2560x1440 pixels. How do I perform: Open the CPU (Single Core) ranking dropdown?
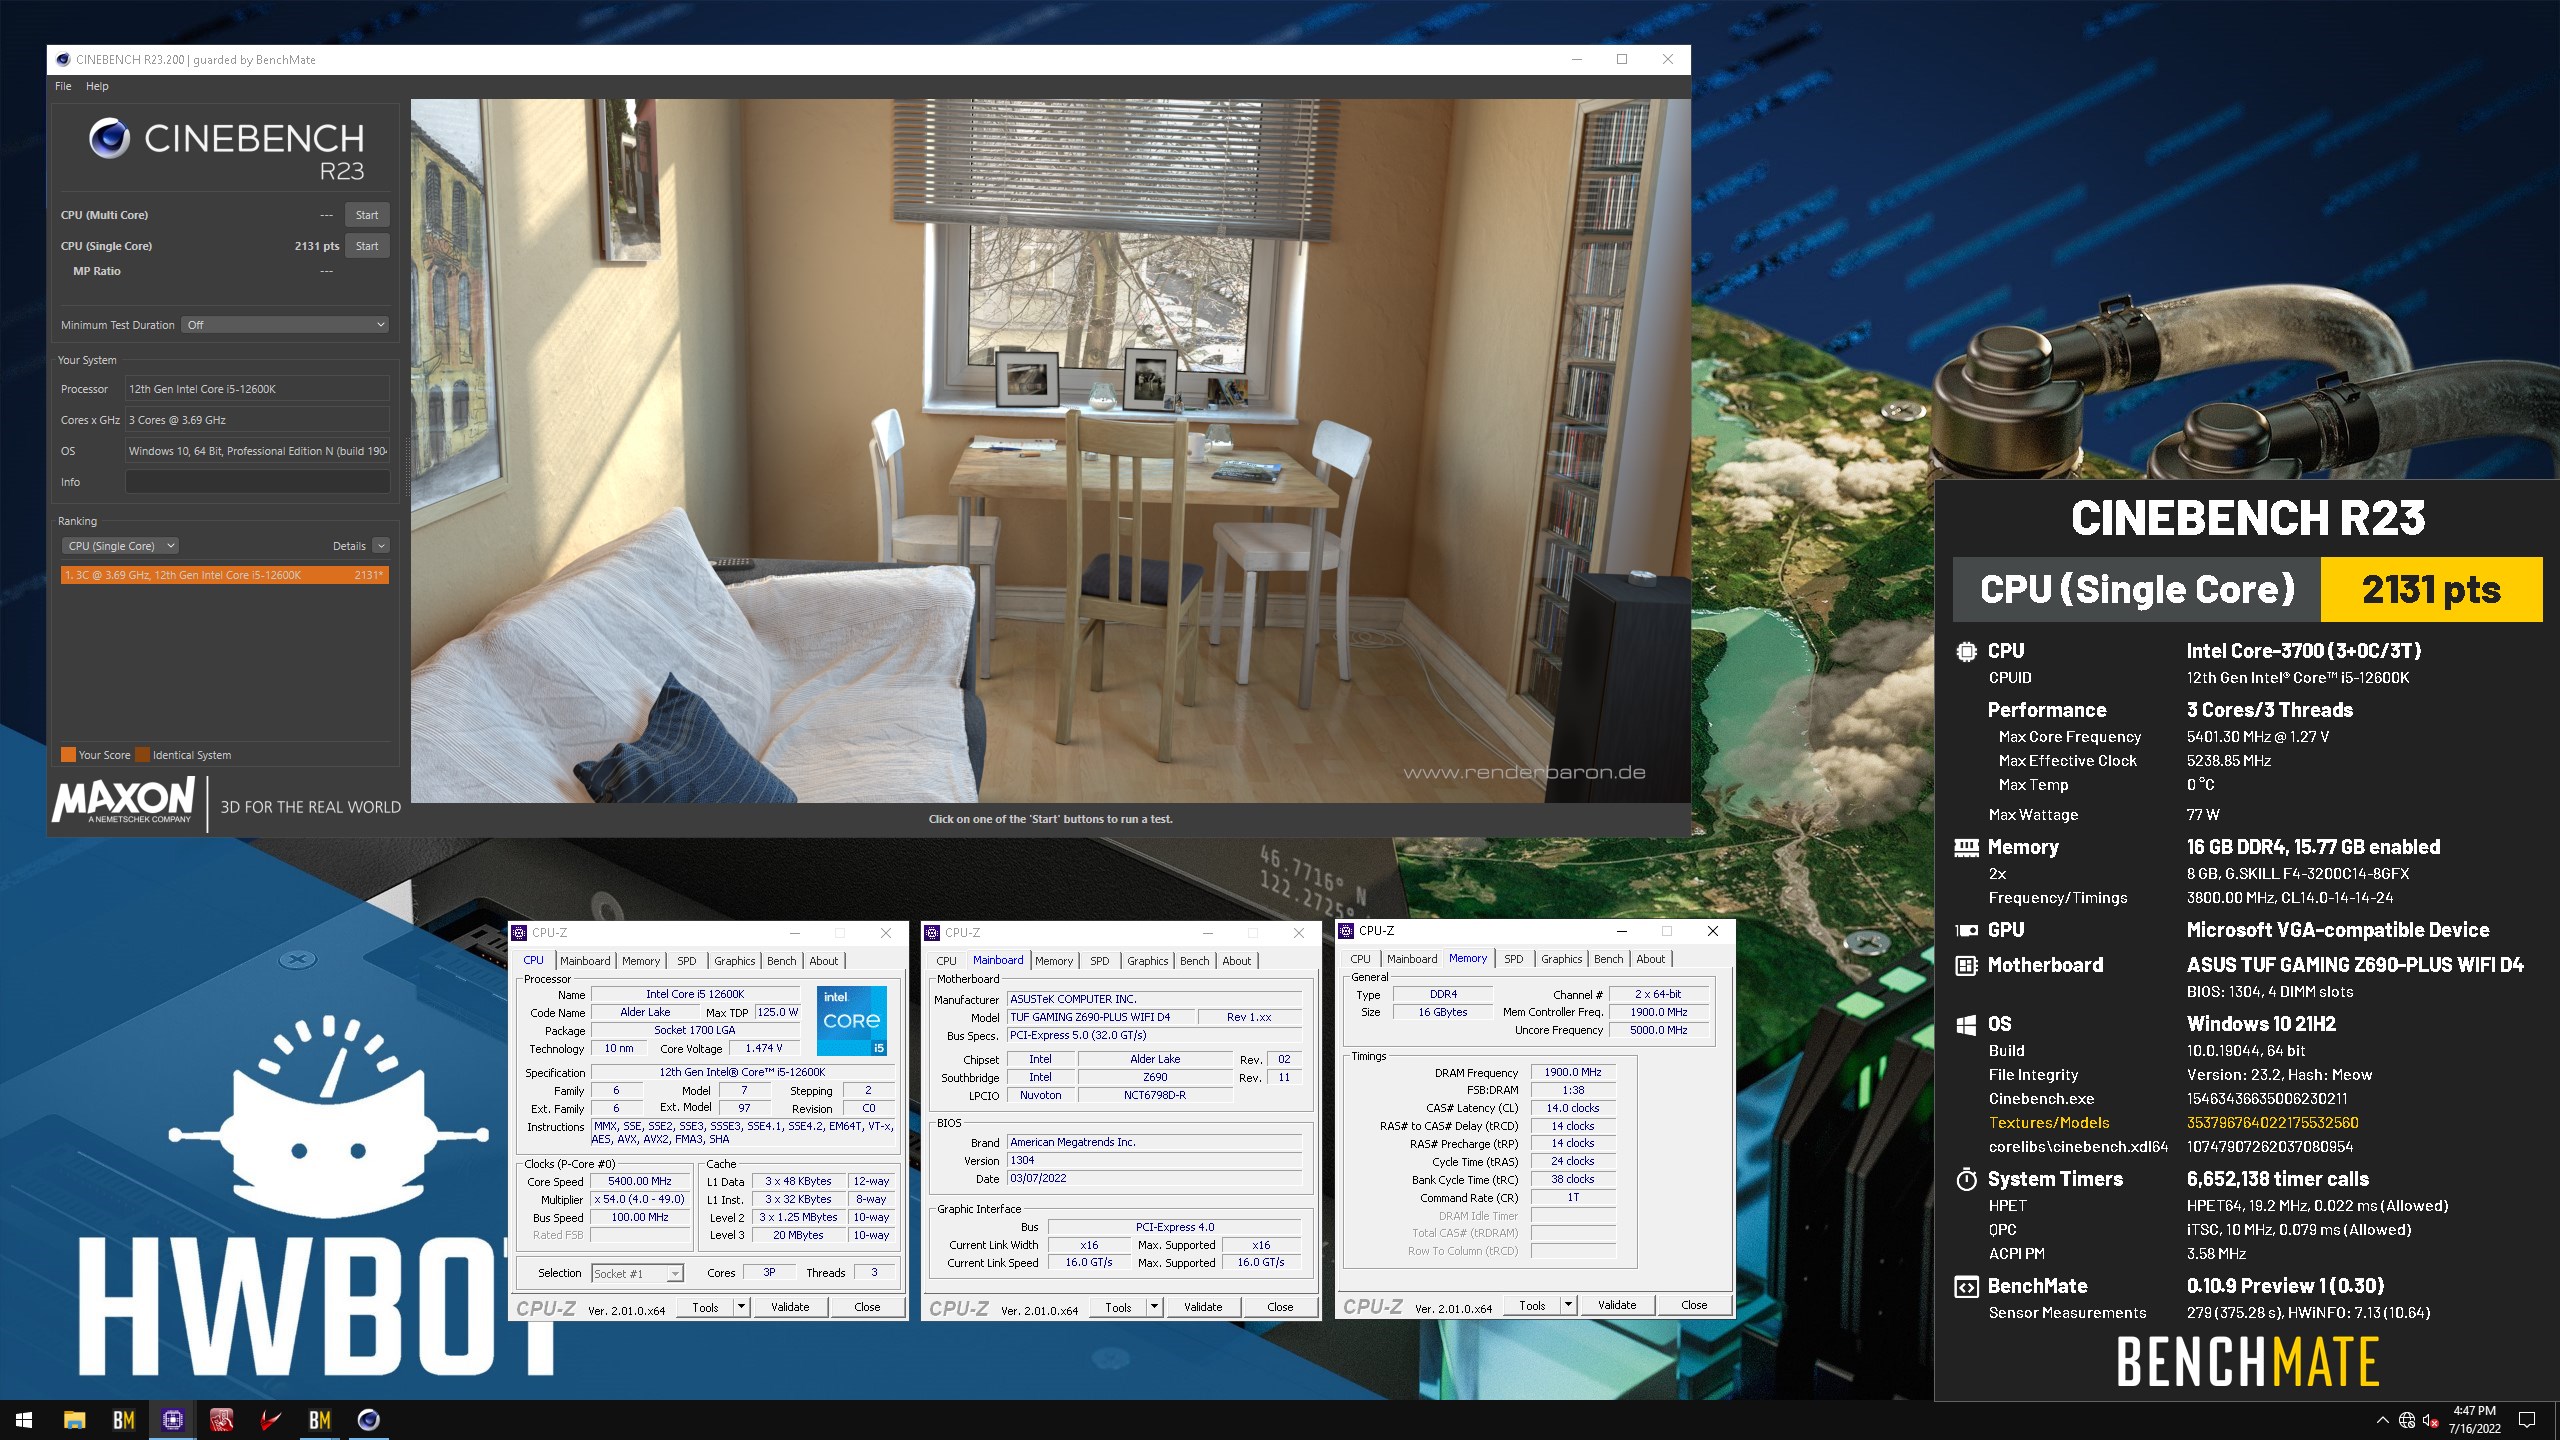point(120,546)
